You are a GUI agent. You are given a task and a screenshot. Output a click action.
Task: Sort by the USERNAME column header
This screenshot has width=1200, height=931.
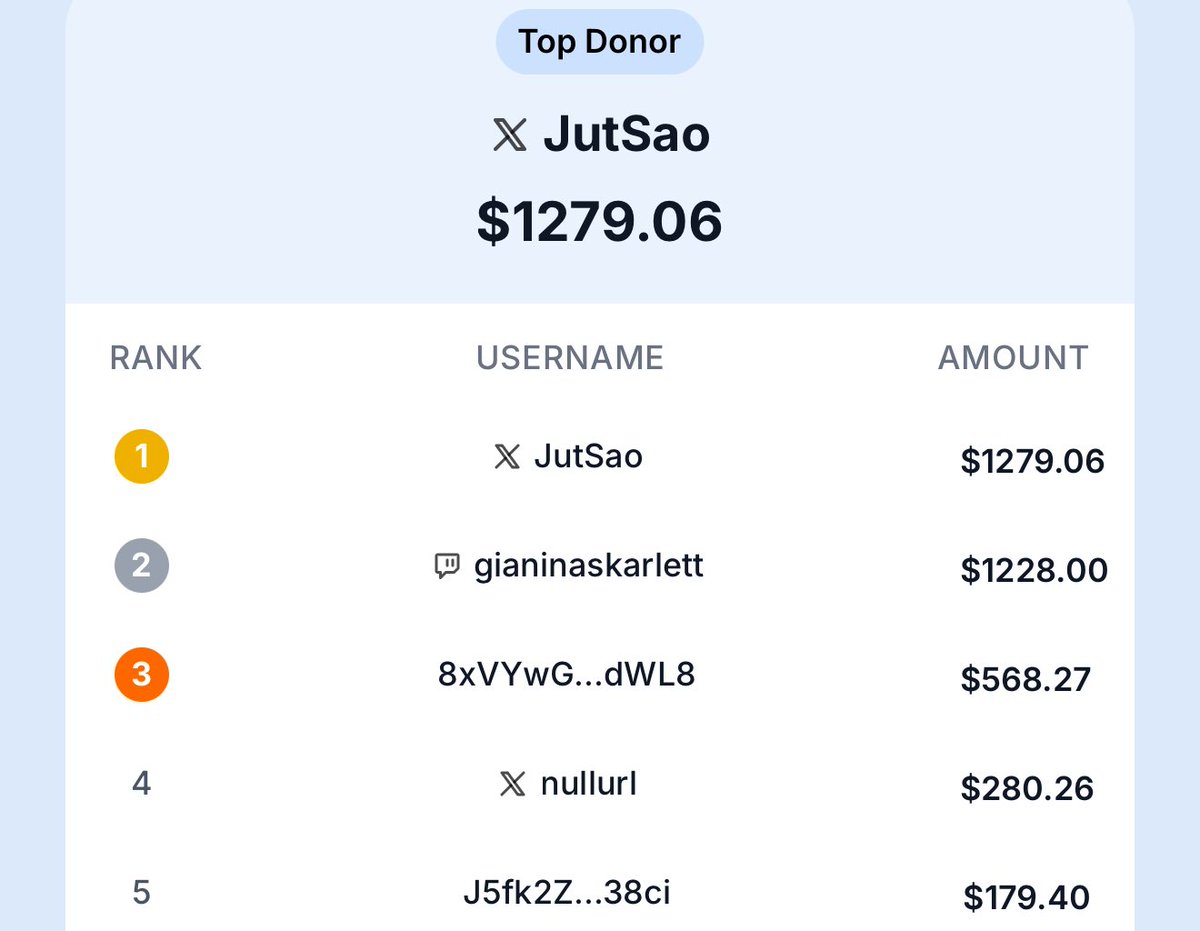pos(570,358)
